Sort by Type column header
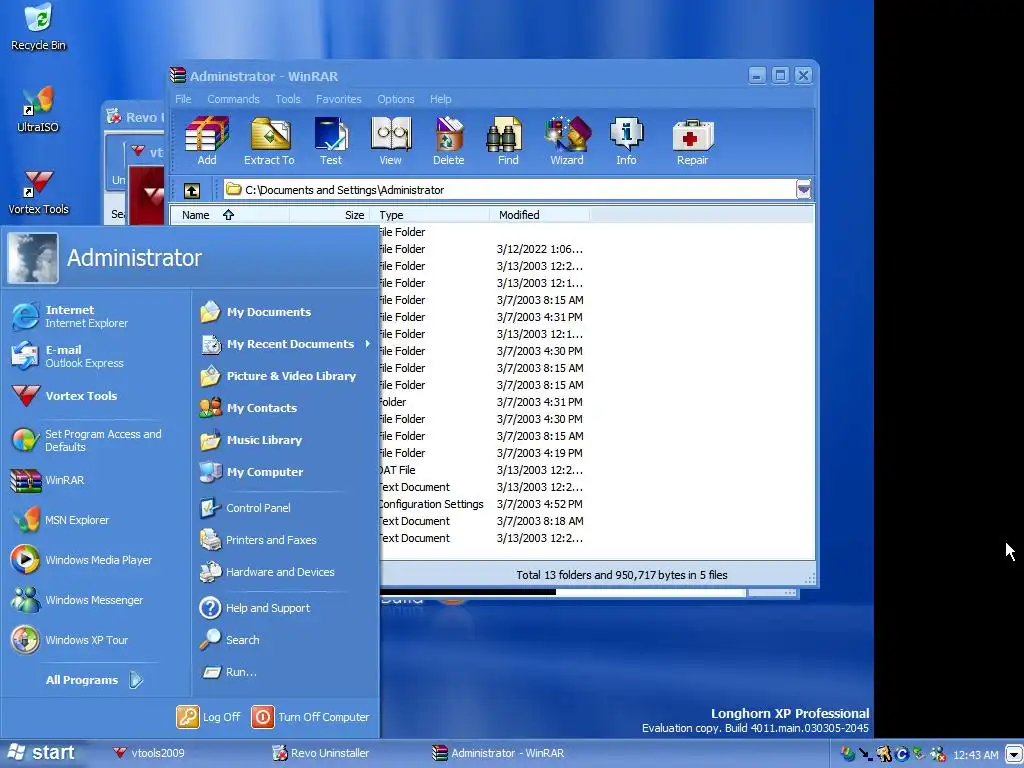 [430, 215]
